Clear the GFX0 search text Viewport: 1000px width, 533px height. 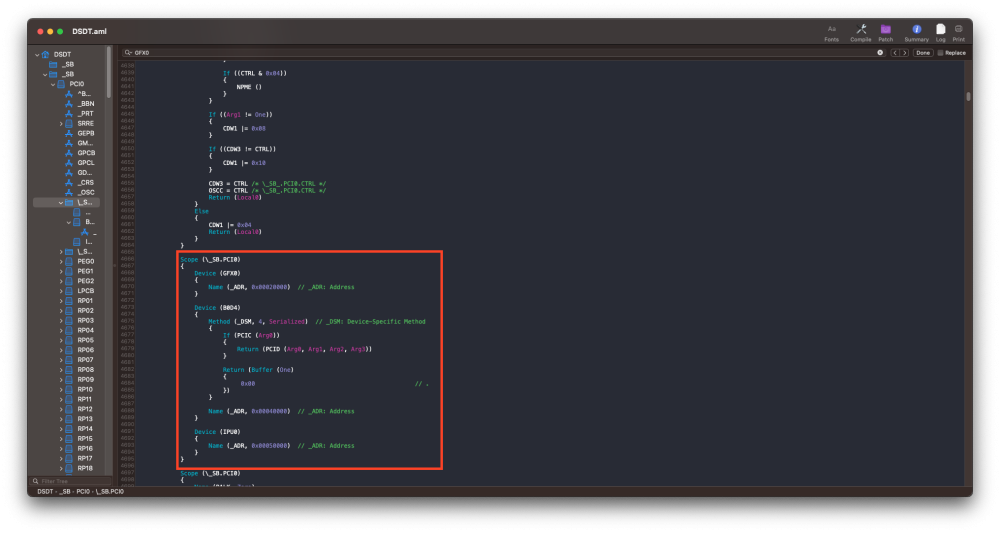880,52
